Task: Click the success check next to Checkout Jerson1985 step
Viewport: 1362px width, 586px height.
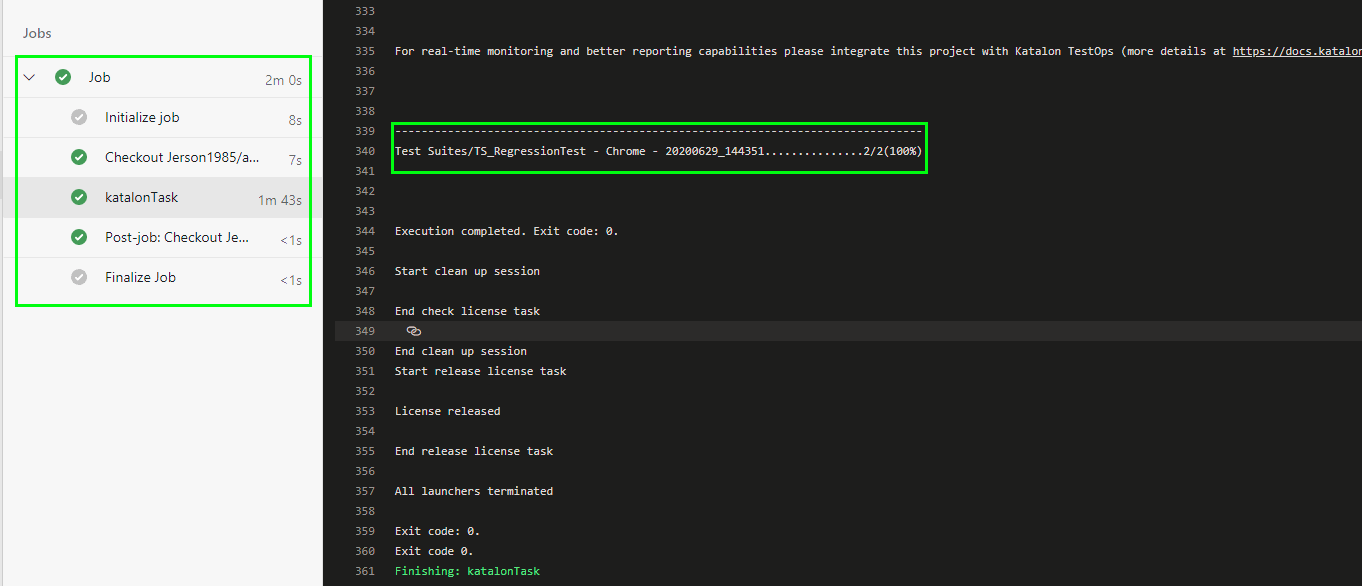Action: (x=78, y=157)
